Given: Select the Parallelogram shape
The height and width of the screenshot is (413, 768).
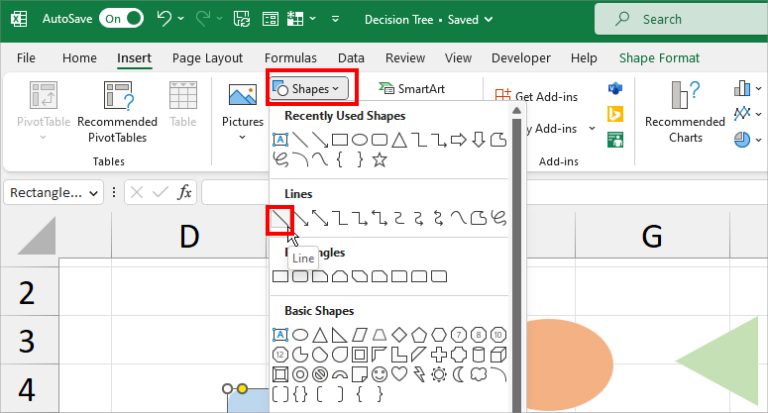Looking at the screenshot, I should coord(360,335).
